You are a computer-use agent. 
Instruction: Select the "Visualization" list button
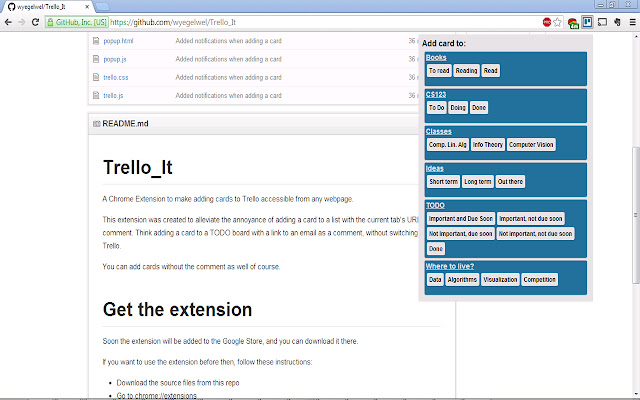click(x=500, y=280)
